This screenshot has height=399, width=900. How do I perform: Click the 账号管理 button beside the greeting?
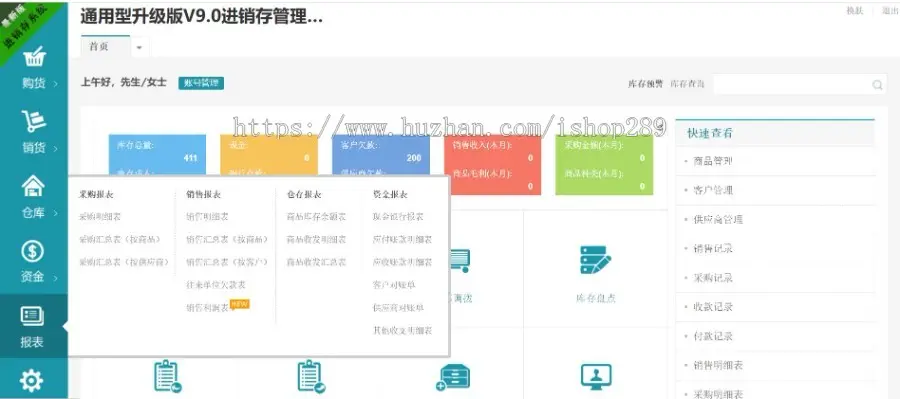(x=201, y=83)
